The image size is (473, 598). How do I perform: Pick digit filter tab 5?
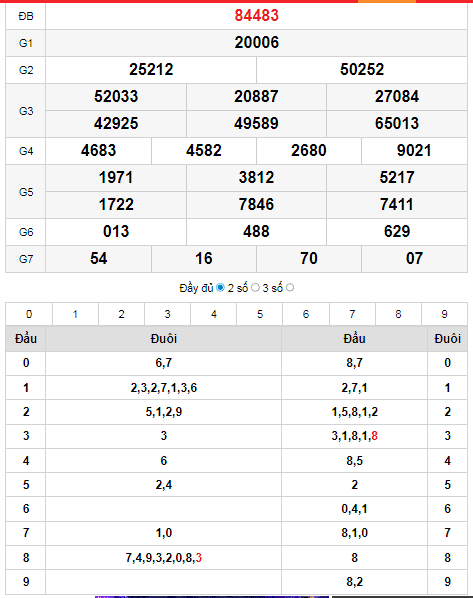260,314
